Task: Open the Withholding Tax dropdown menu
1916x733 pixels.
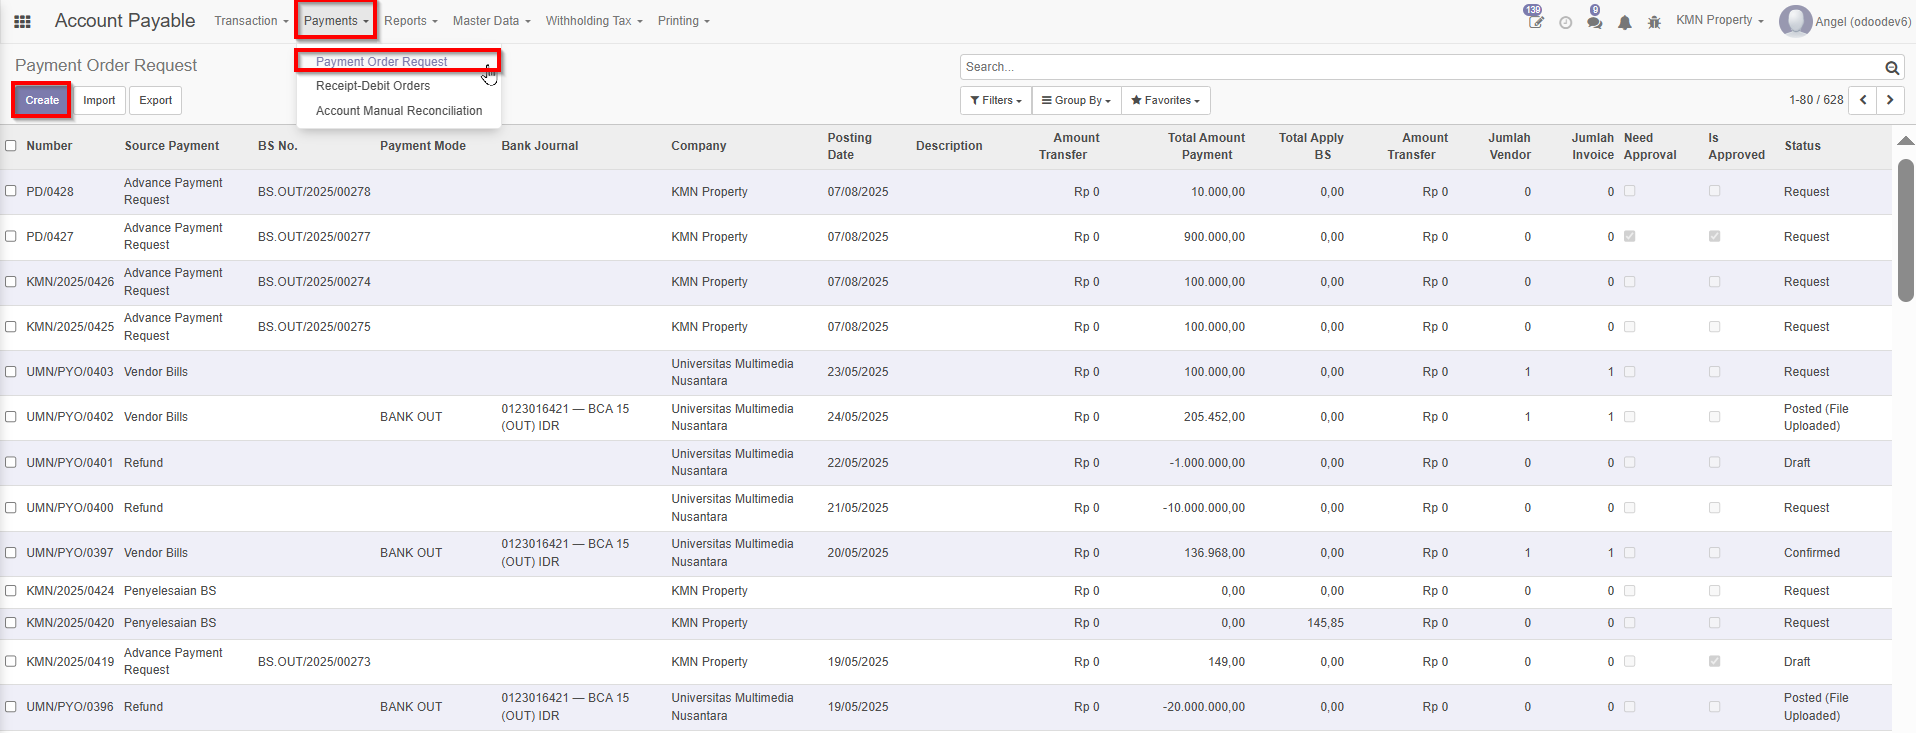Action: (594, 21)
